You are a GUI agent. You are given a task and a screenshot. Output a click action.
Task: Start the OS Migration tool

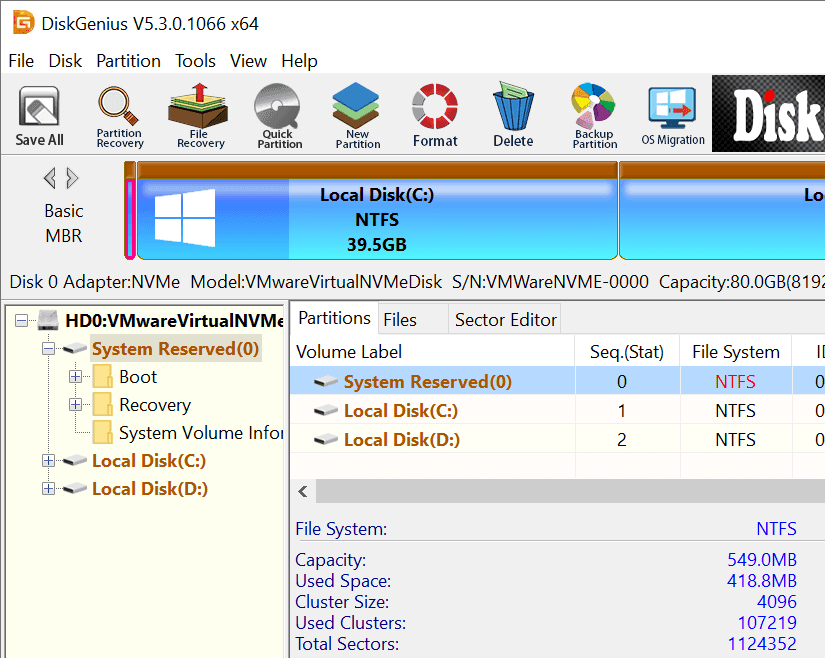[673, 116]
